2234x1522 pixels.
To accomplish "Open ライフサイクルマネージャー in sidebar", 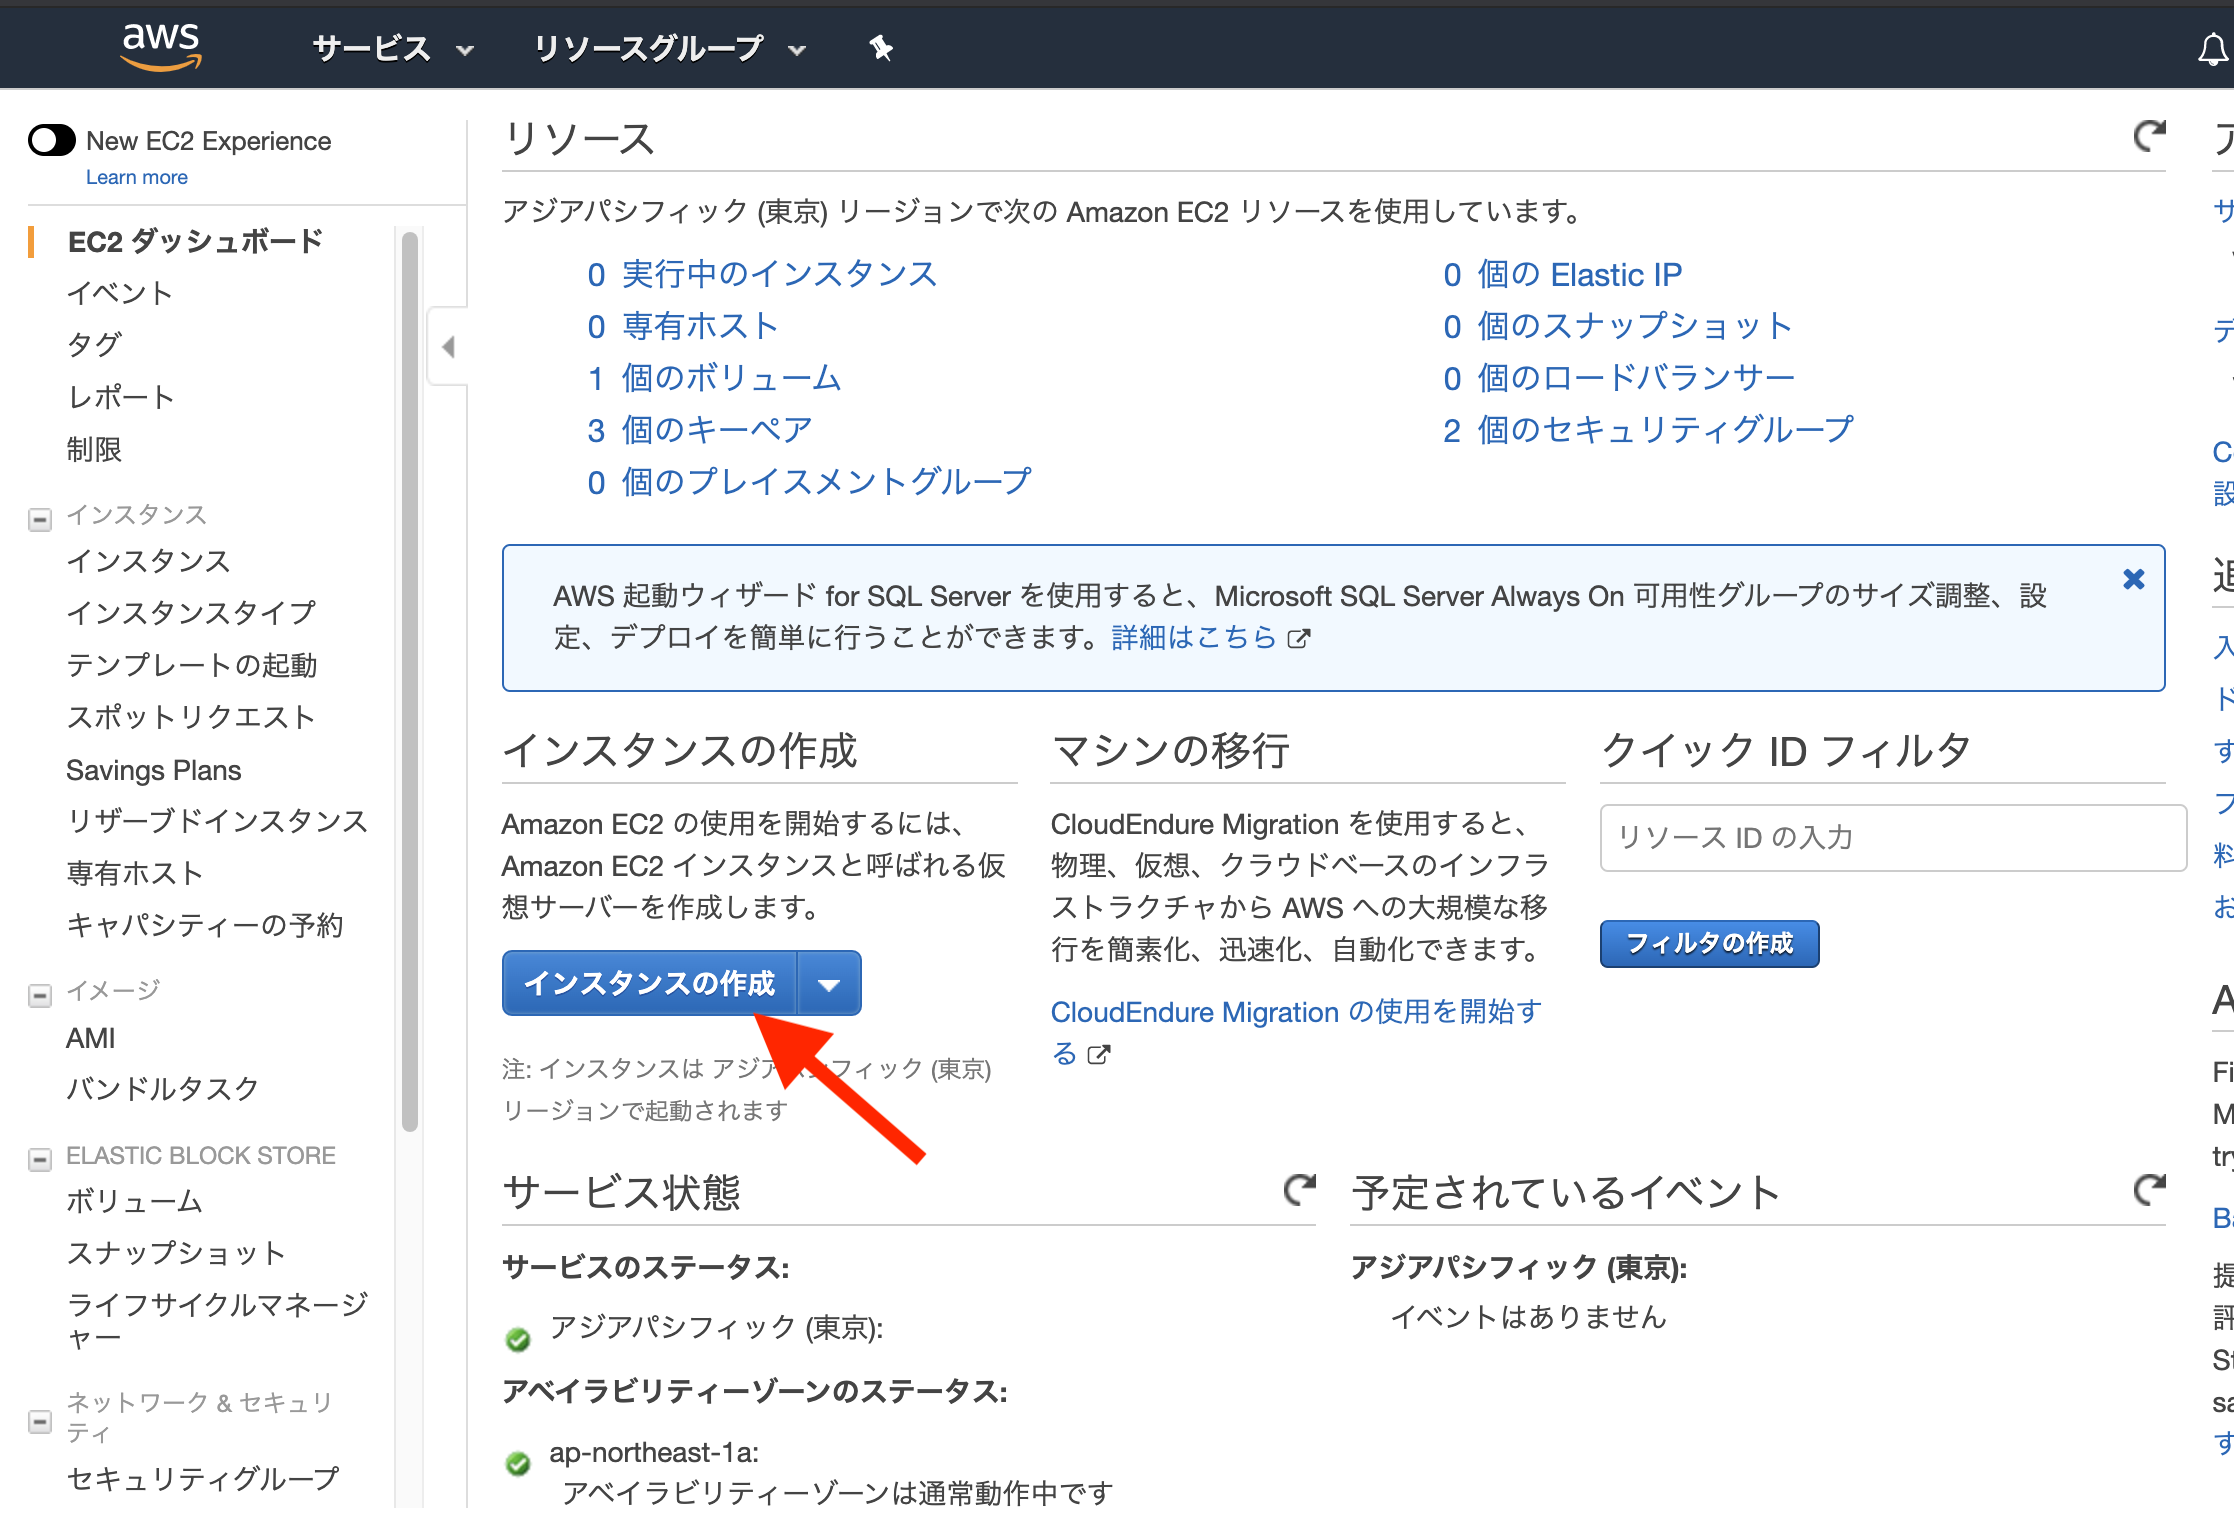I will pos(217,1321).
